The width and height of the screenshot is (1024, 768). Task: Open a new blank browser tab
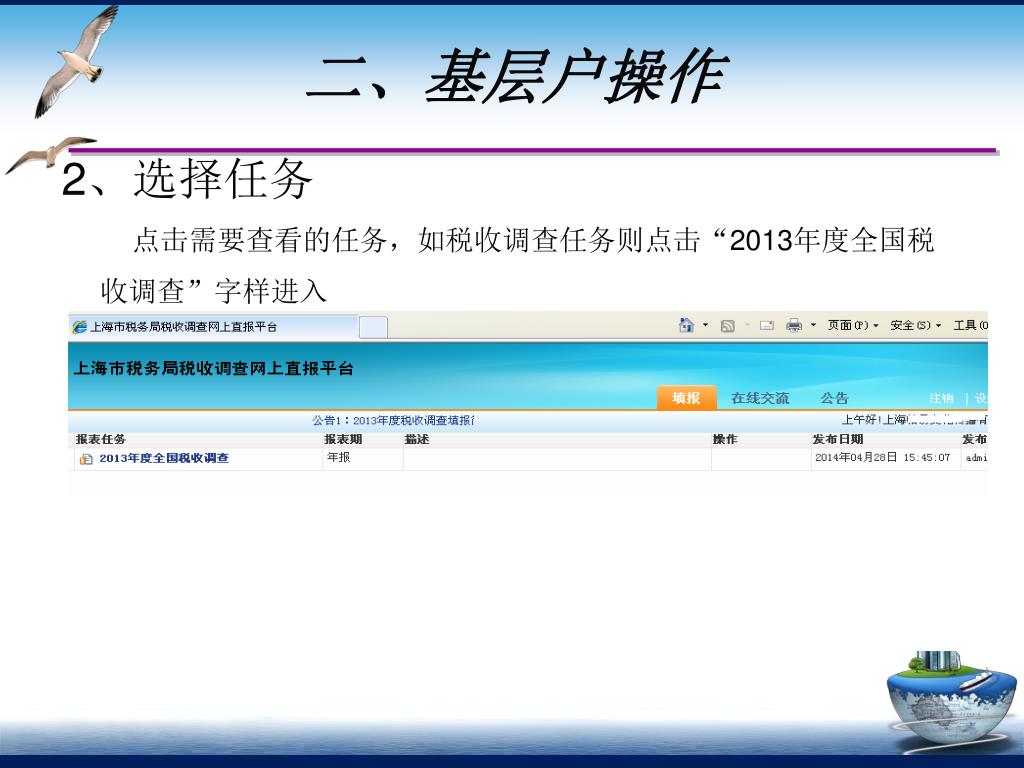(374, 327)
